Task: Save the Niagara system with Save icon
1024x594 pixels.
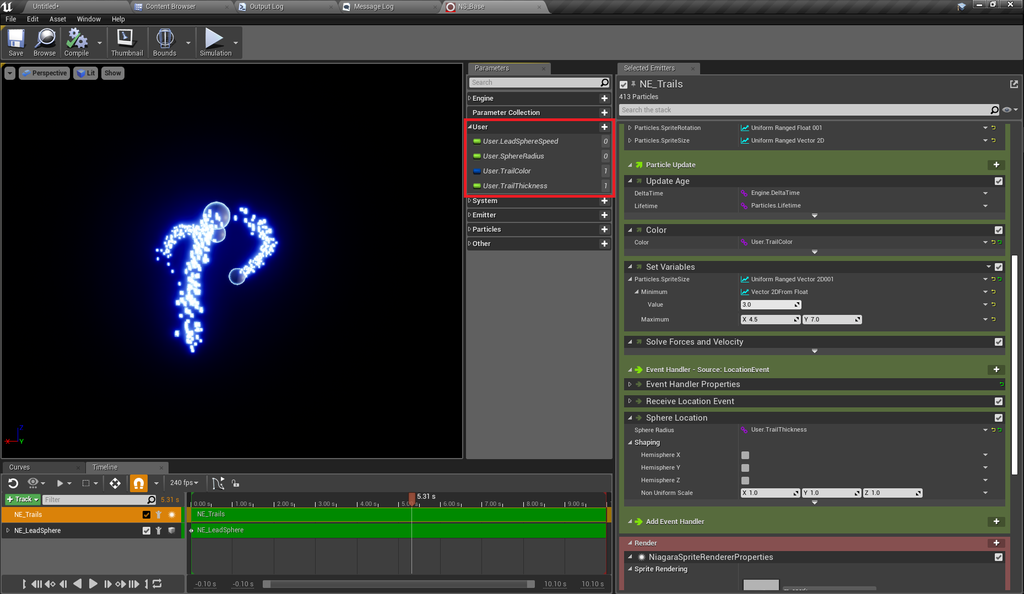Action: (x=16, y=42)
